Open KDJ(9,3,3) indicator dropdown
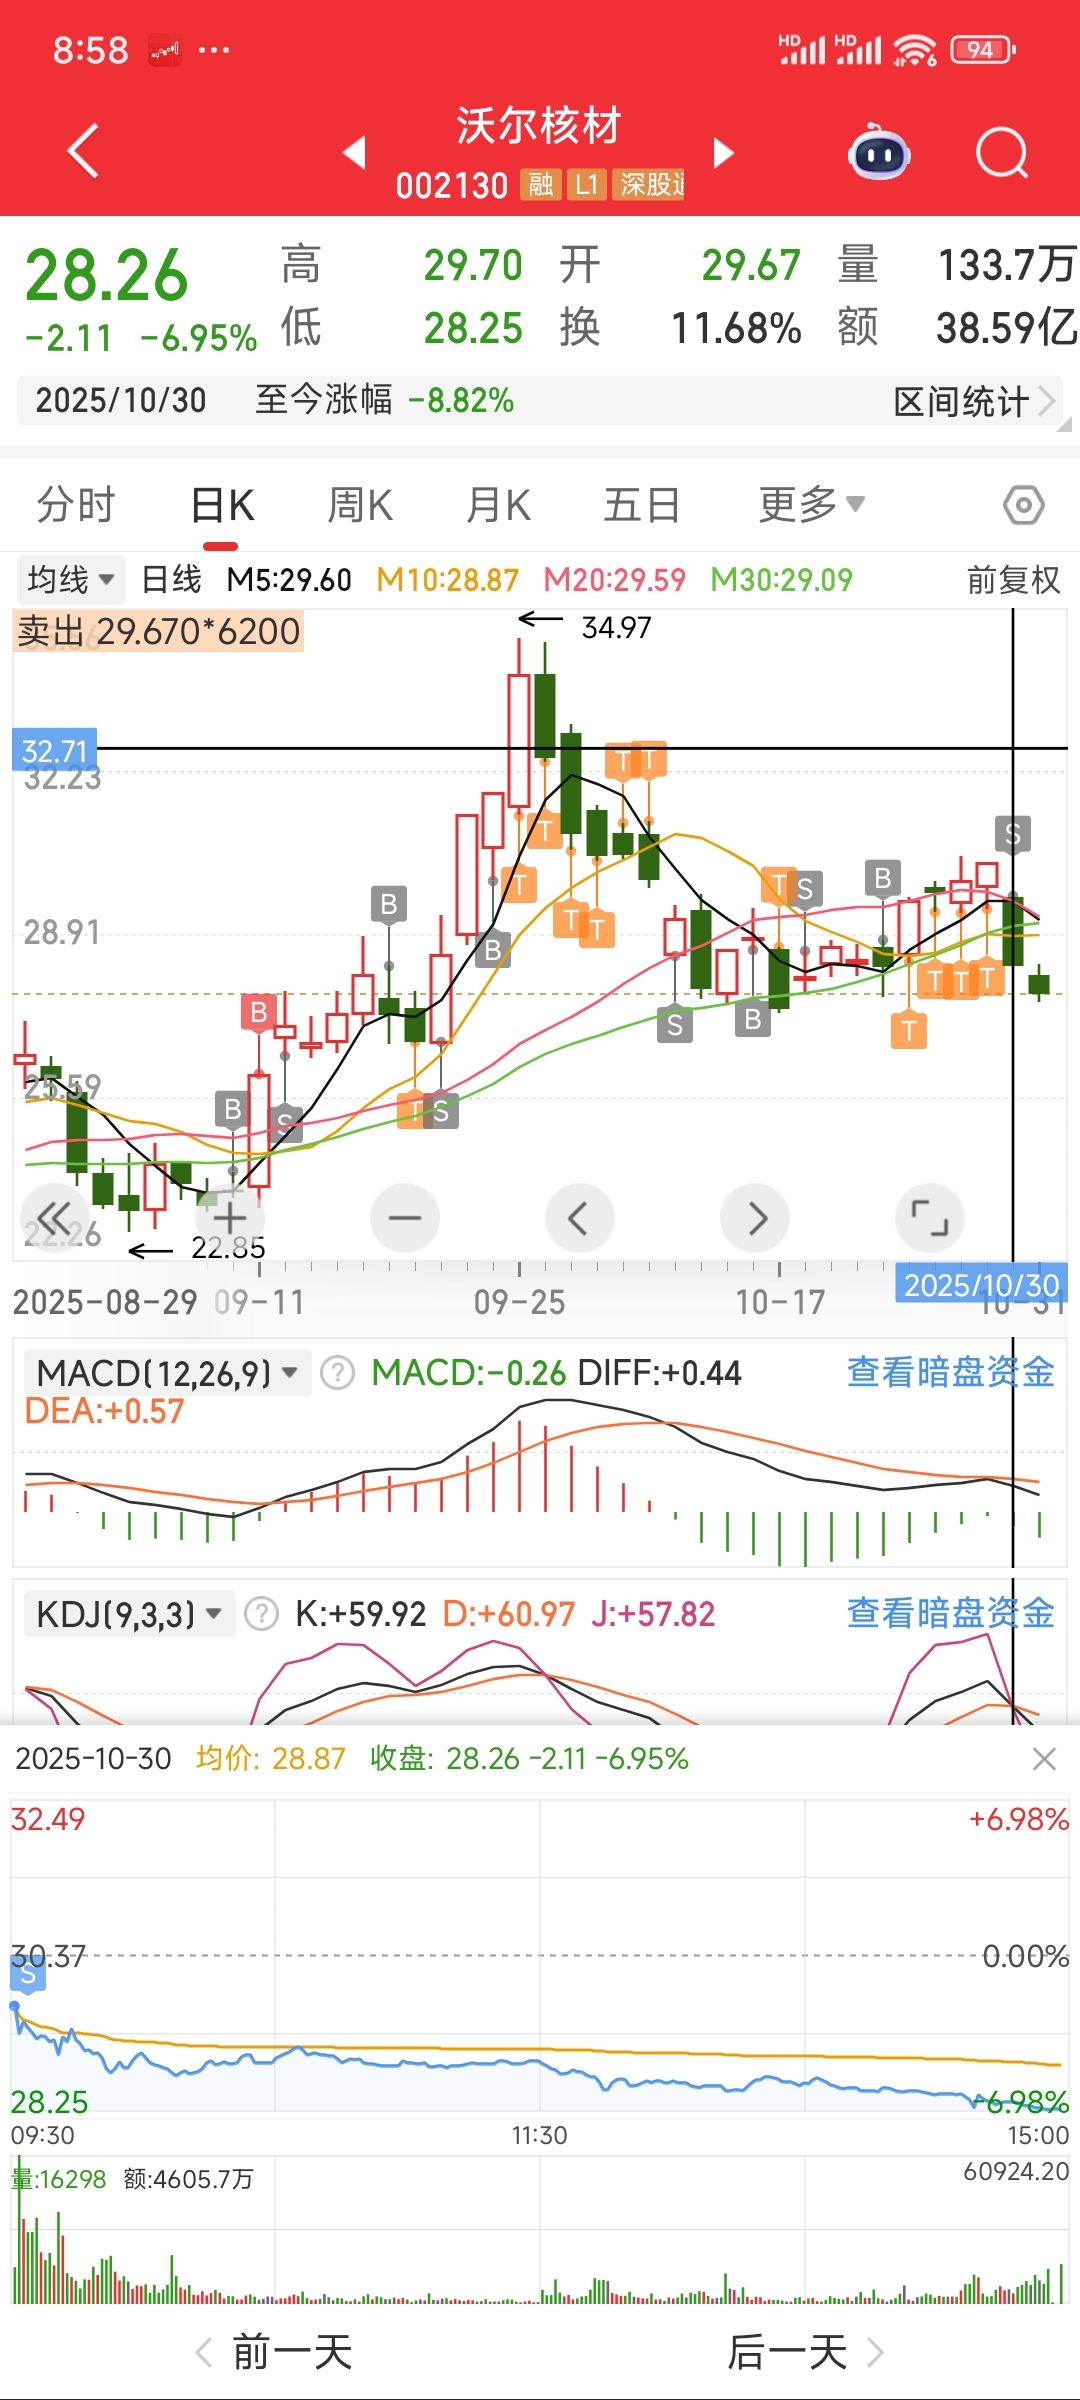 [x=129, y=1614]
